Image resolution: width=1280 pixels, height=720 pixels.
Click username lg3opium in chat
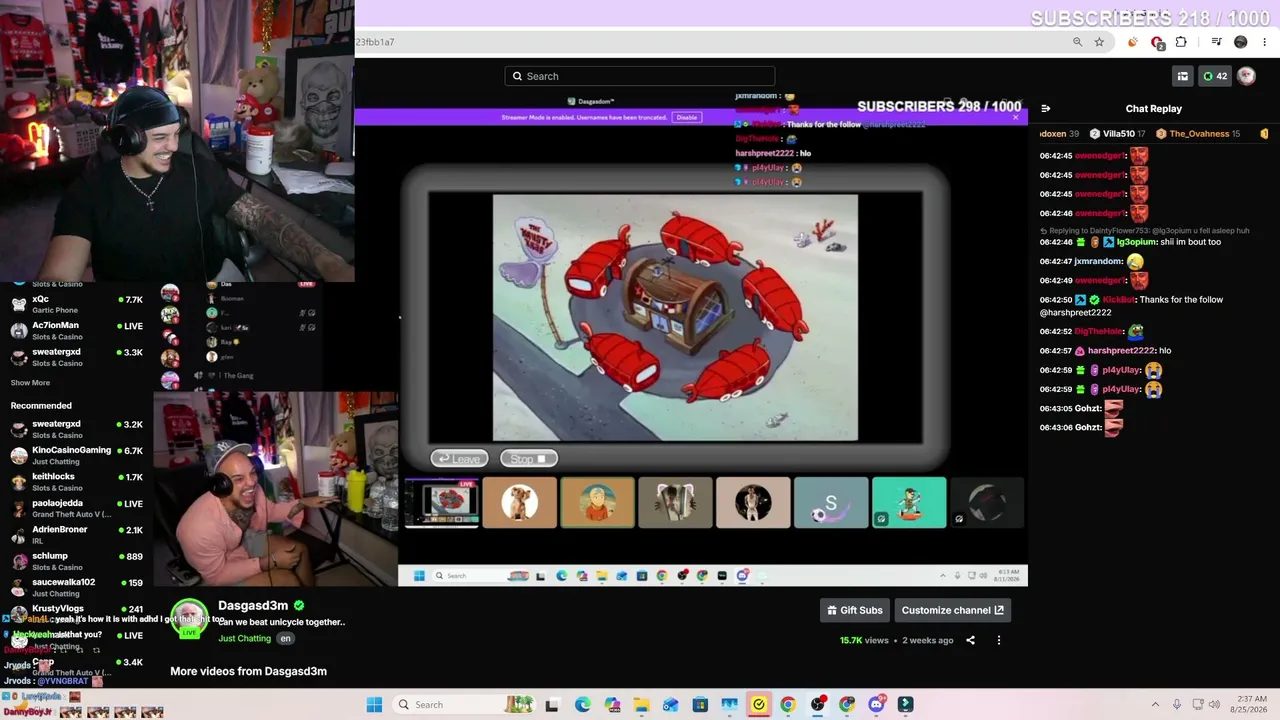click(x=1136, y=242)
